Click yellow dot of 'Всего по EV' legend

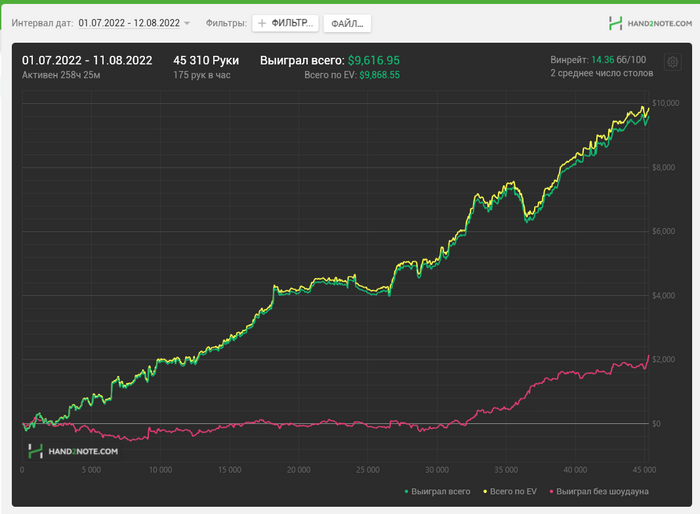click(x=485, y=492)
